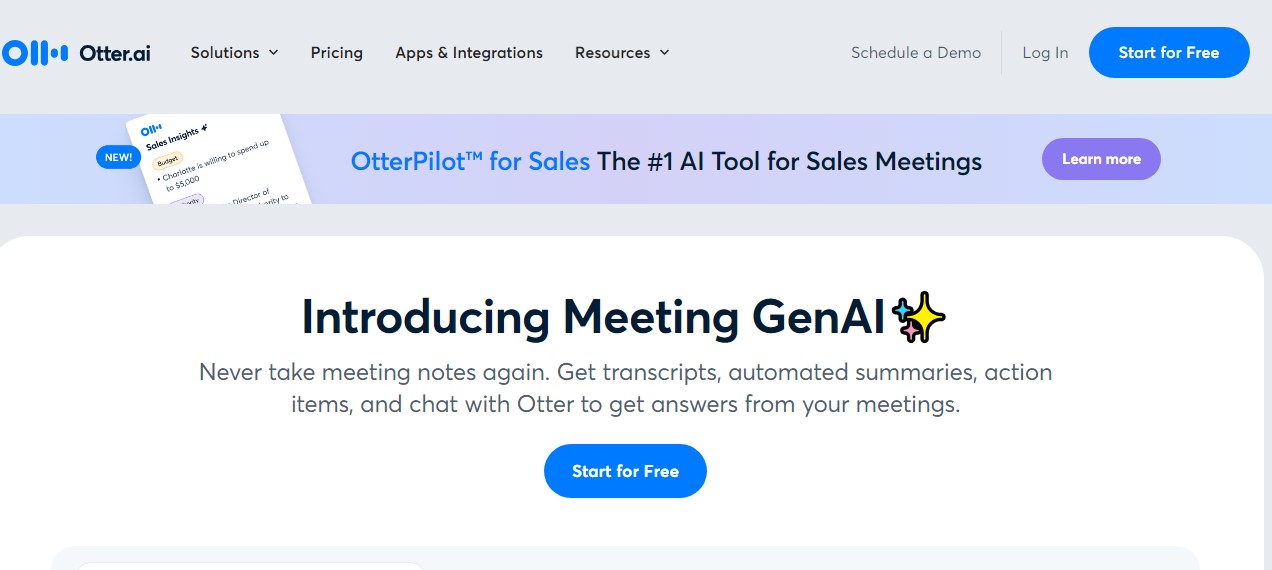The image size is (1272, 570).
Task: Click the small Otter logo on Sales Insights card
Action: tap(151, 130)
